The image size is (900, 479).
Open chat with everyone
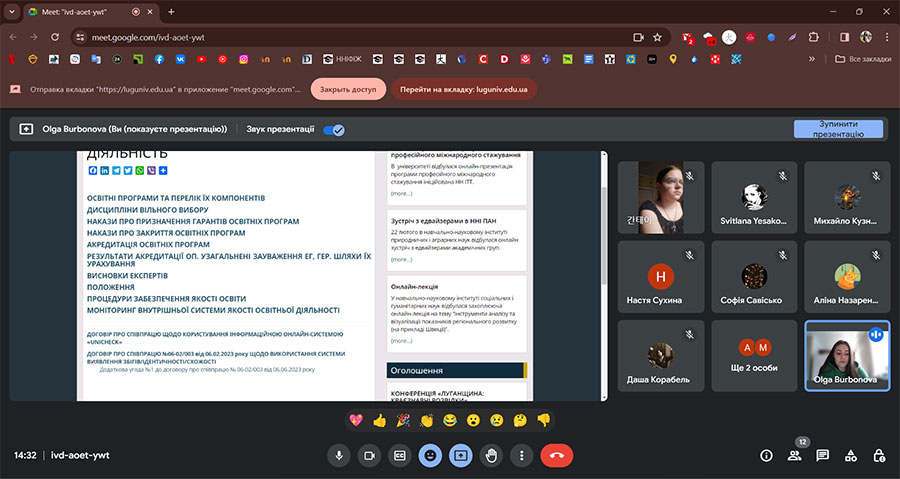point(823,455)
